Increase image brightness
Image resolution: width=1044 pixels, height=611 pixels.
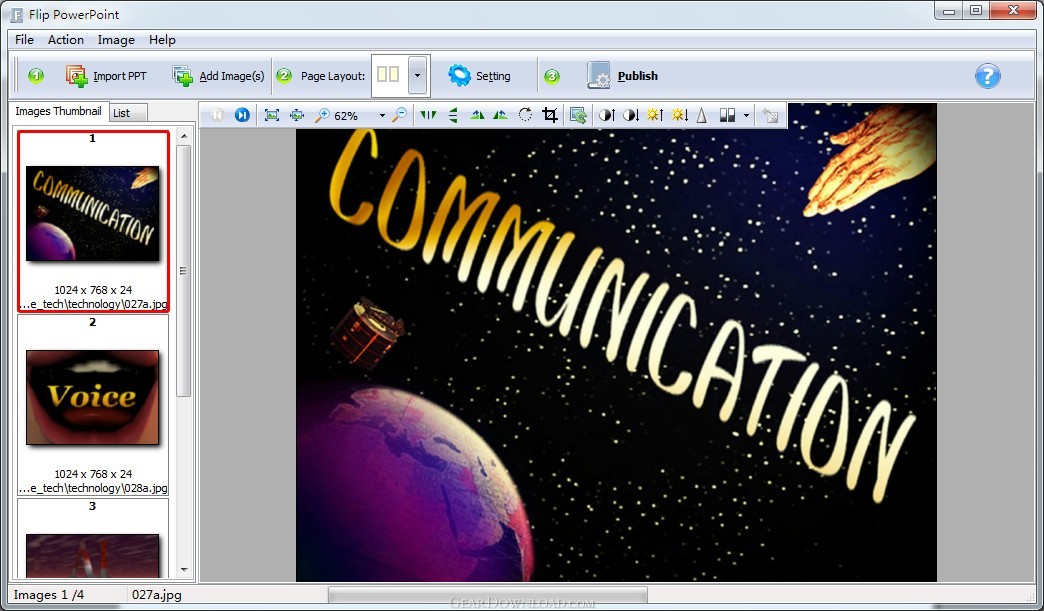[655, 115]
